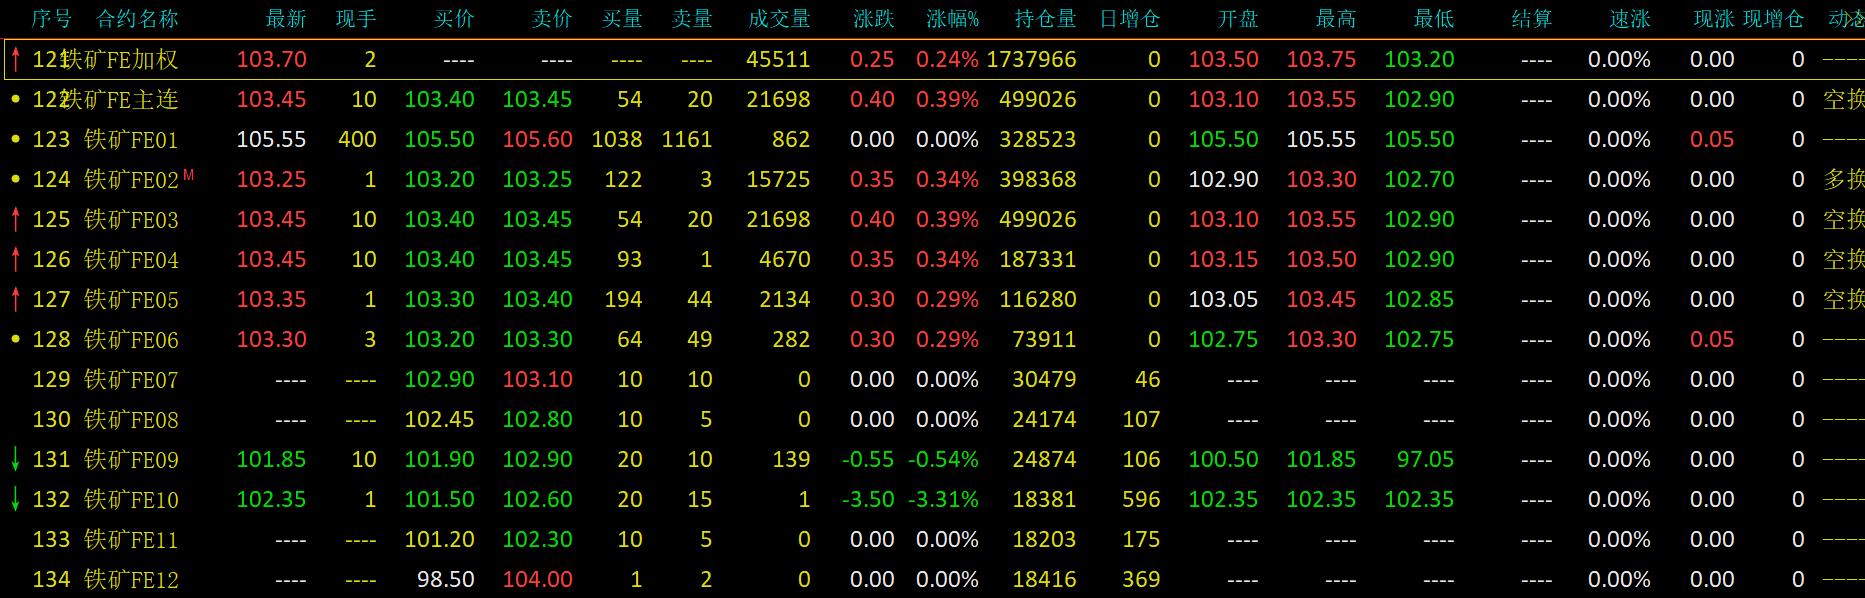Viewport: 1865px width, 598px height.
Task: Click yellow dot marker beside row 122
Action: tap(15, 99)
